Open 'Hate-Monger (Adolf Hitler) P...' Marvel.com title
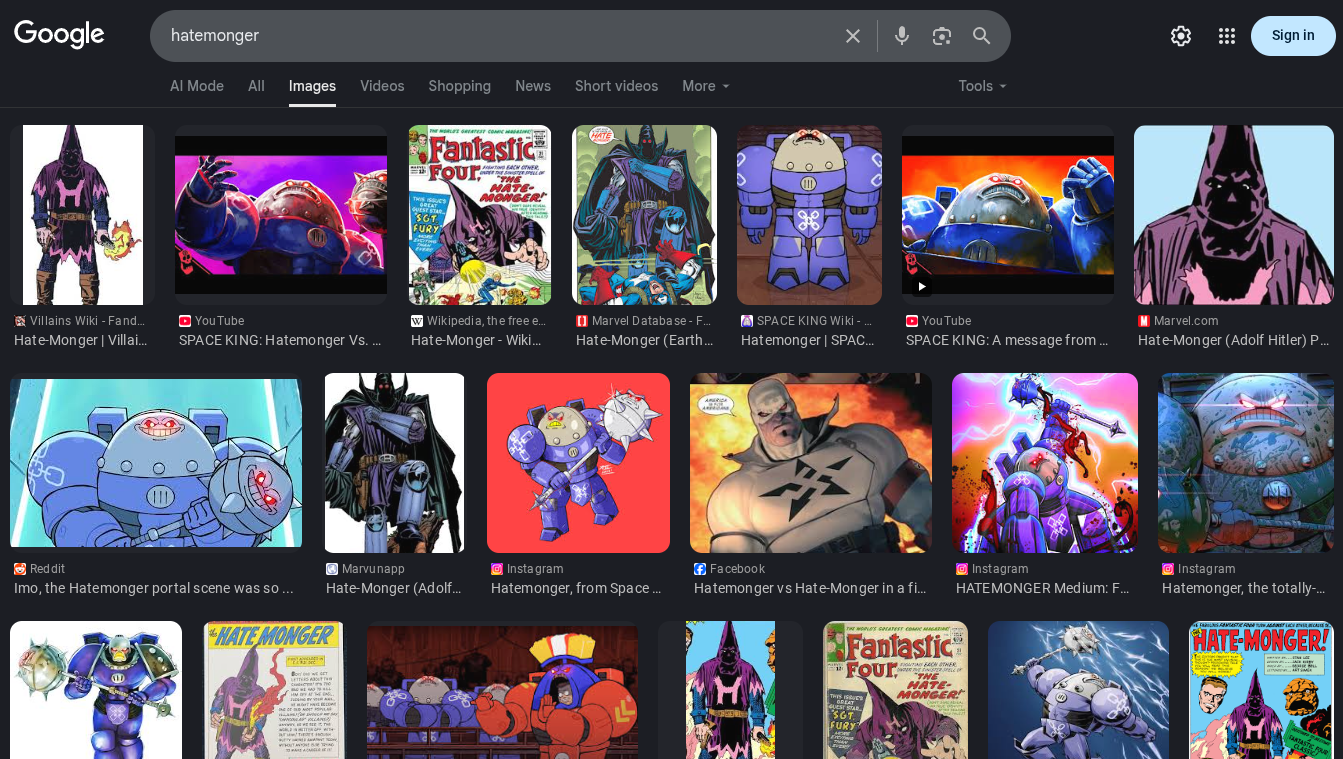Screen dimensions: 1343x759 (1234, 340)
